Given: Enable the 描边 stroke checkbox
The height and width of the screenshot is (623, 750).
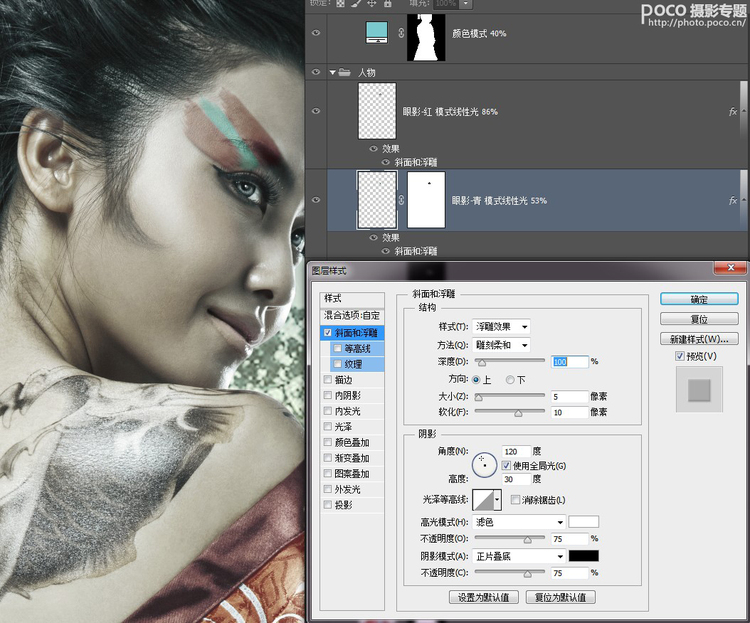Looking at the screenshot, I should [x=328, y=379].
